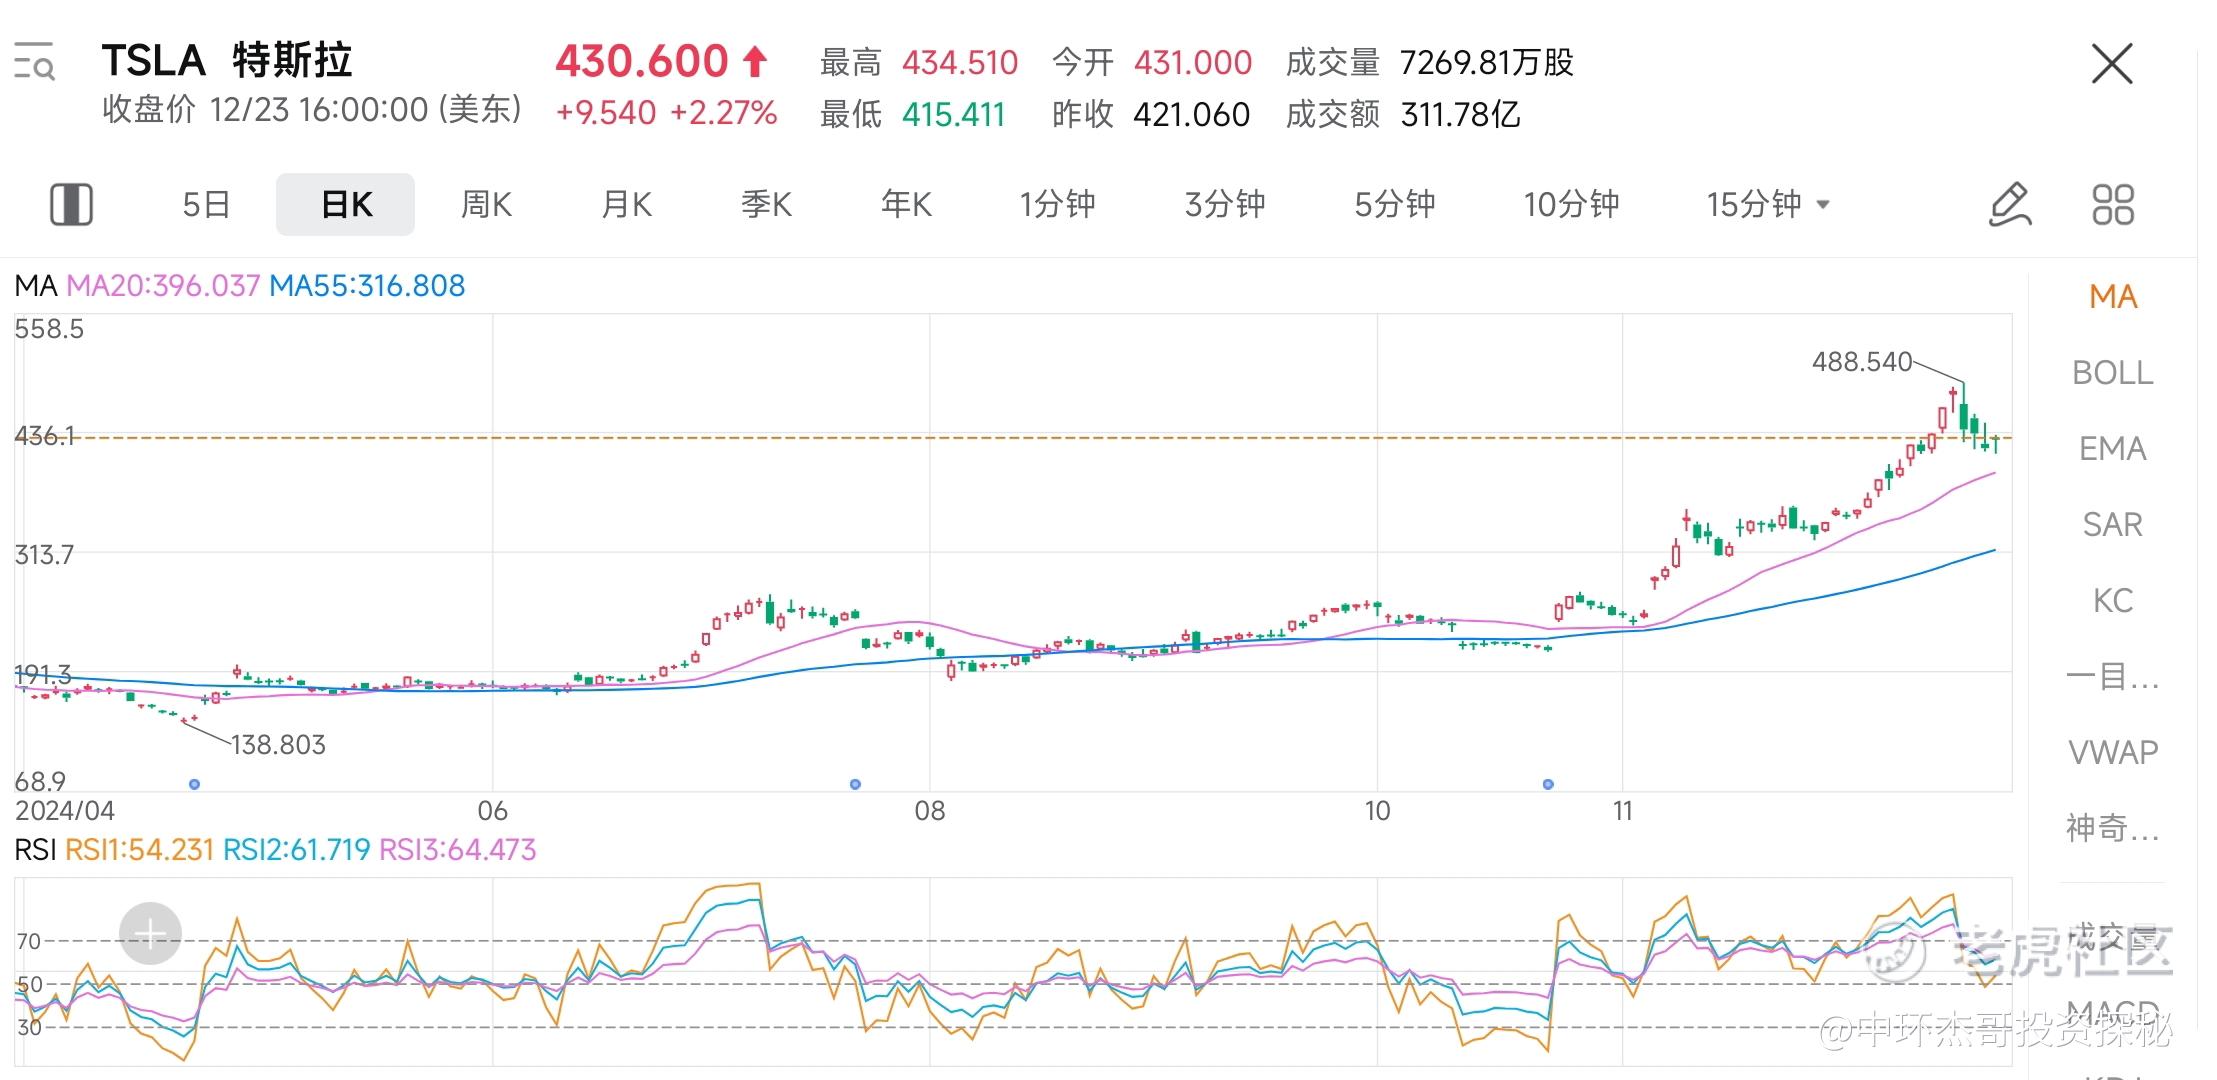Toggle the split panel layout icon
Image resolution: width=2217 pixels, height=1080 pixels.
coord(71,204)
